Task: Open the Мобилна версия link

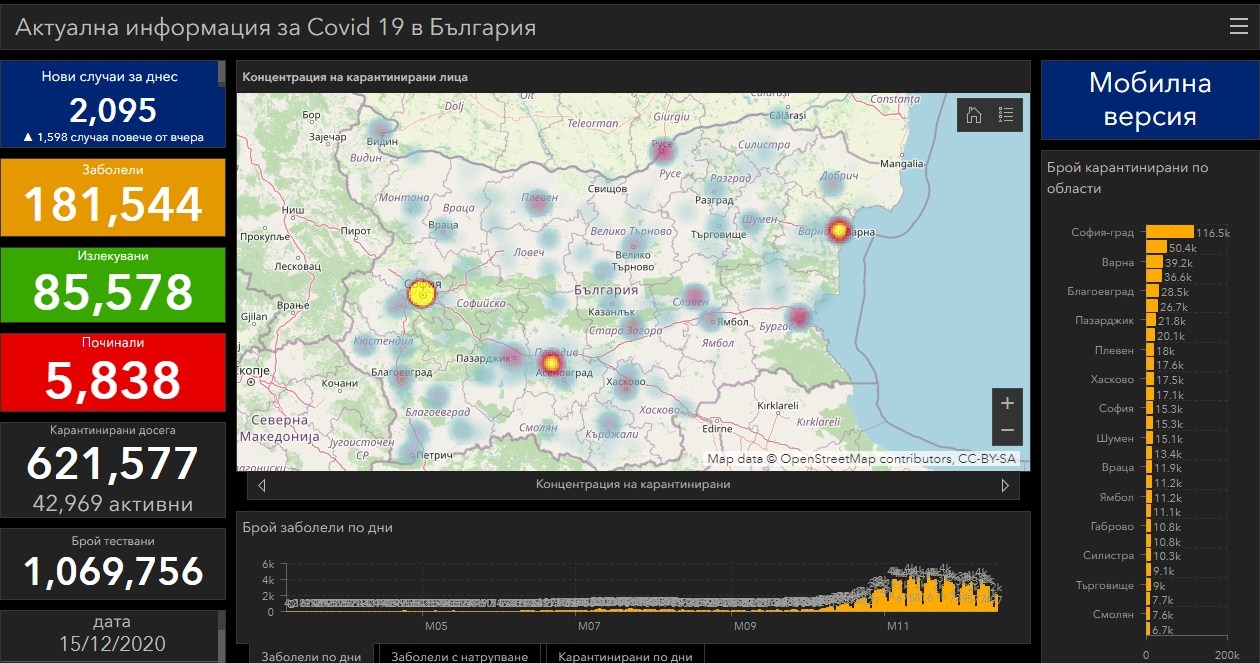Action: [x=1149, y=99]
